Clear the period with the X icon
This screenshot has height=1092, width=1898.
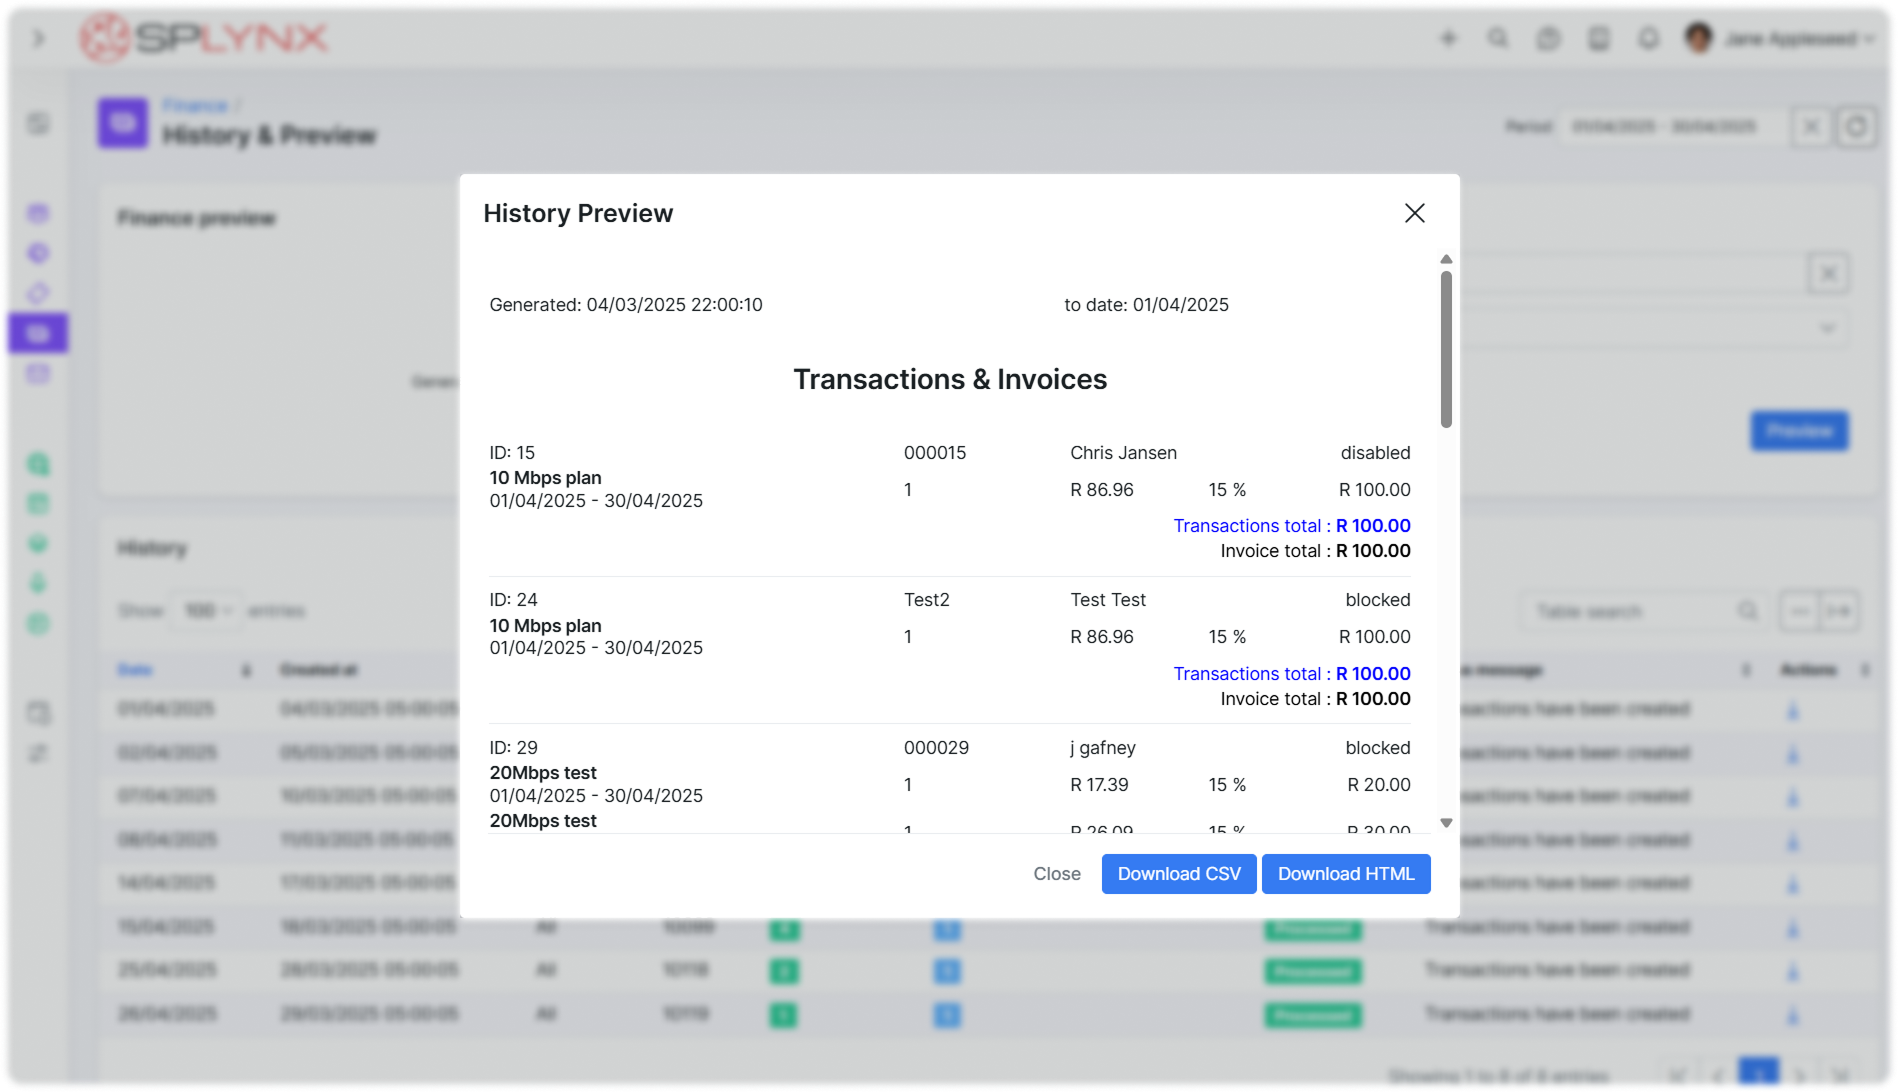tap(1811, 127)
